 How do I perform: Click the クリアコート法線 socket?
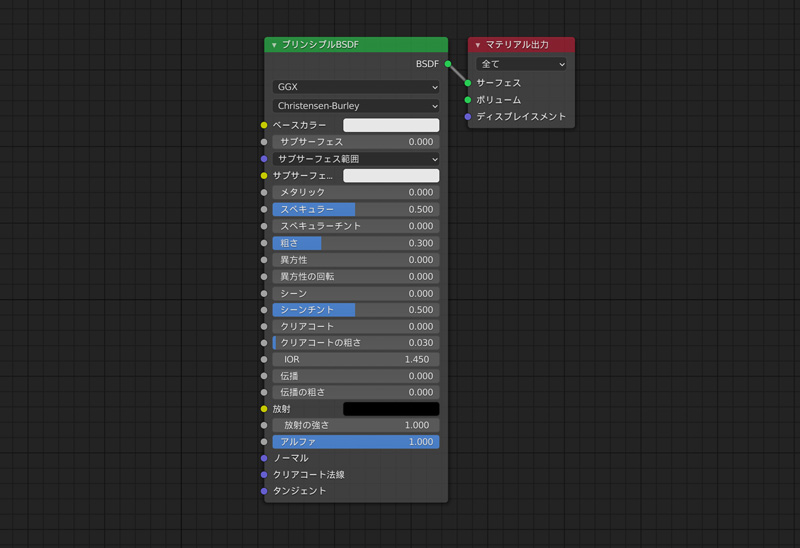click(x=264, y=475)
